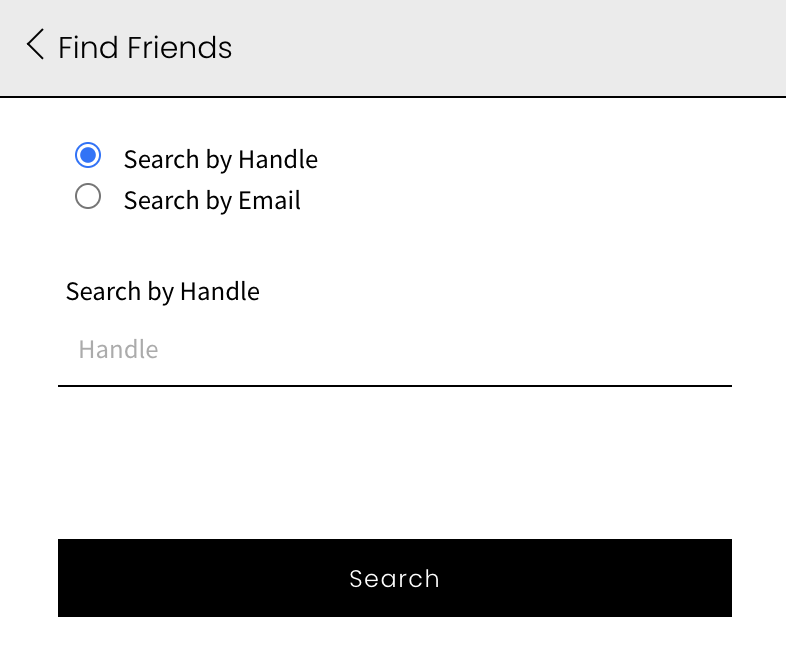Focus the Handle text input field
The image size is (786, 660).
[394, 350]
